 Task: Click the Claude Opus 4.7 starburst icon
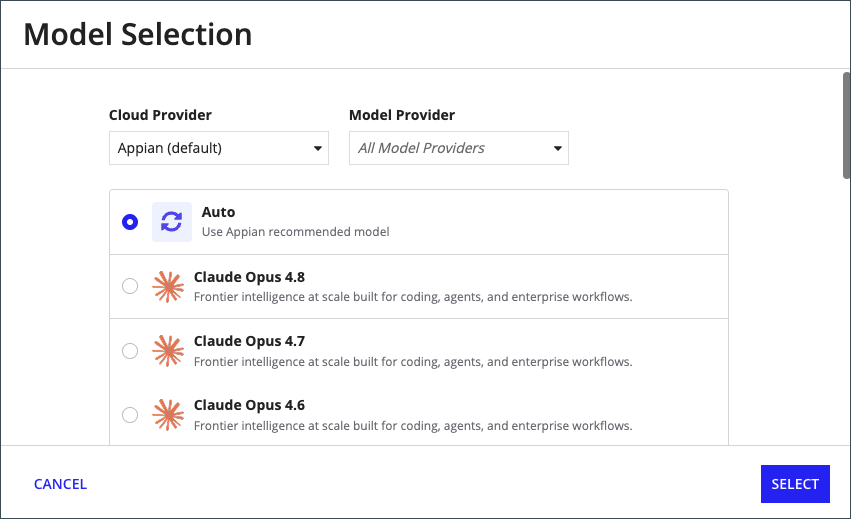[168, 351]
